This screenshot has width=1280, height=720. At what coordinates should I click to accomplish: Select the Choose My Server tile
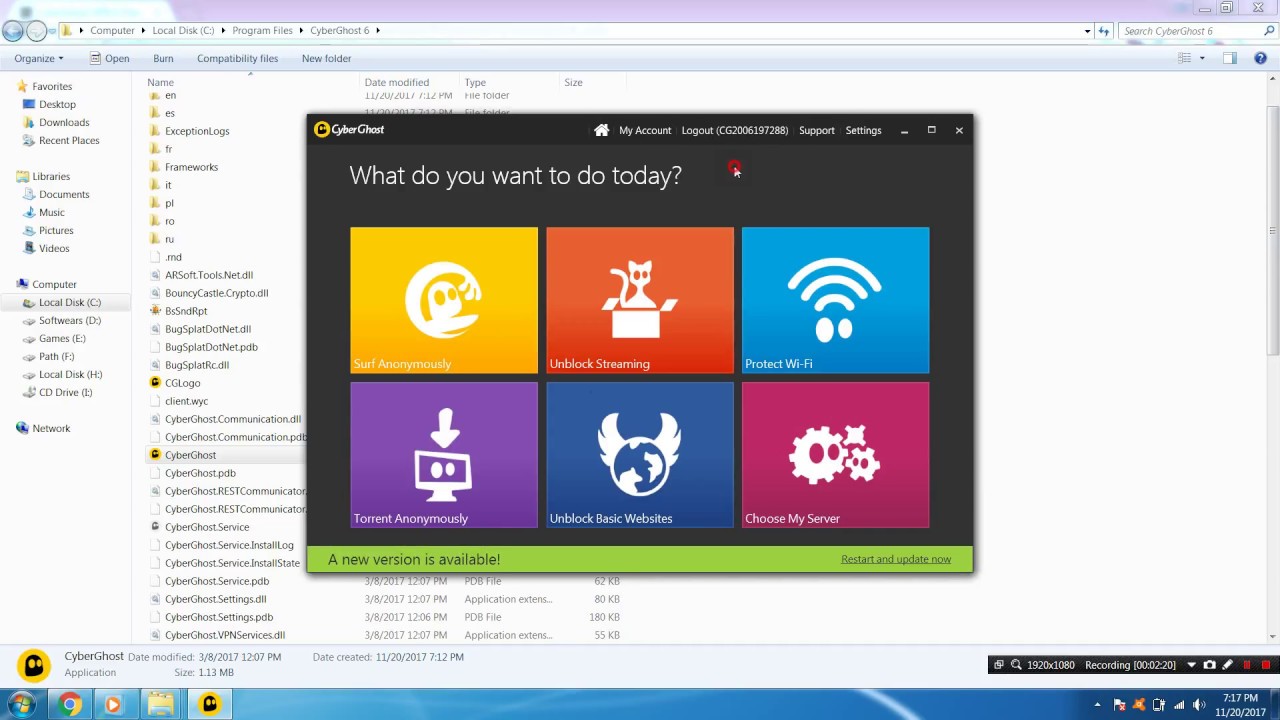835,455
